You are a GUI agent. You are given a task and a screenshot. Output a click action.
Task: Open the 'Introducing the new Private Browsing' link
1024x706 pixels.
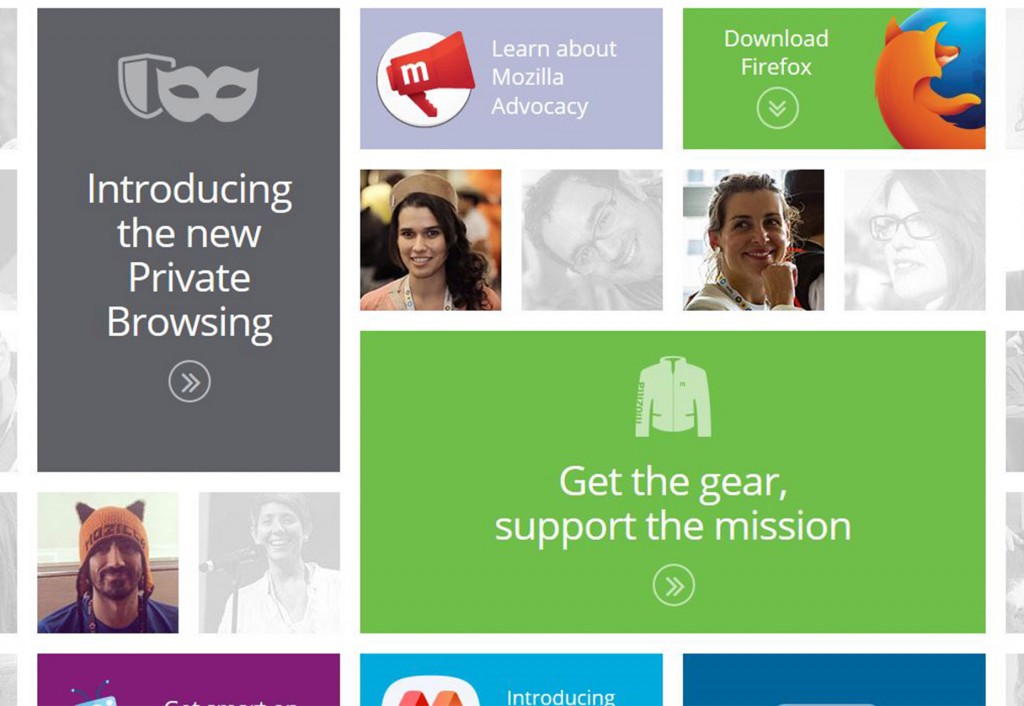[189, 255]
